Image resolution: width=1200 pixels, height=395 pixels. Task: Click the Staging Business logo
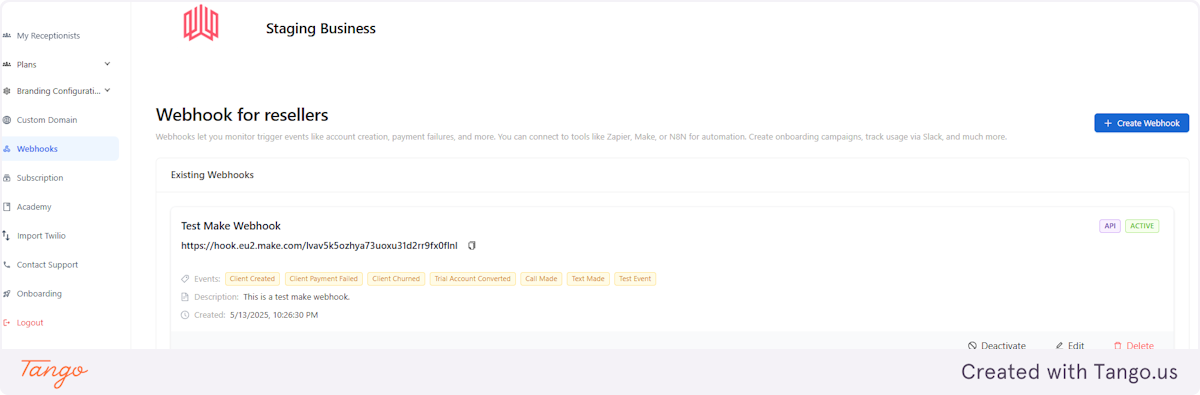pos(201,23)
